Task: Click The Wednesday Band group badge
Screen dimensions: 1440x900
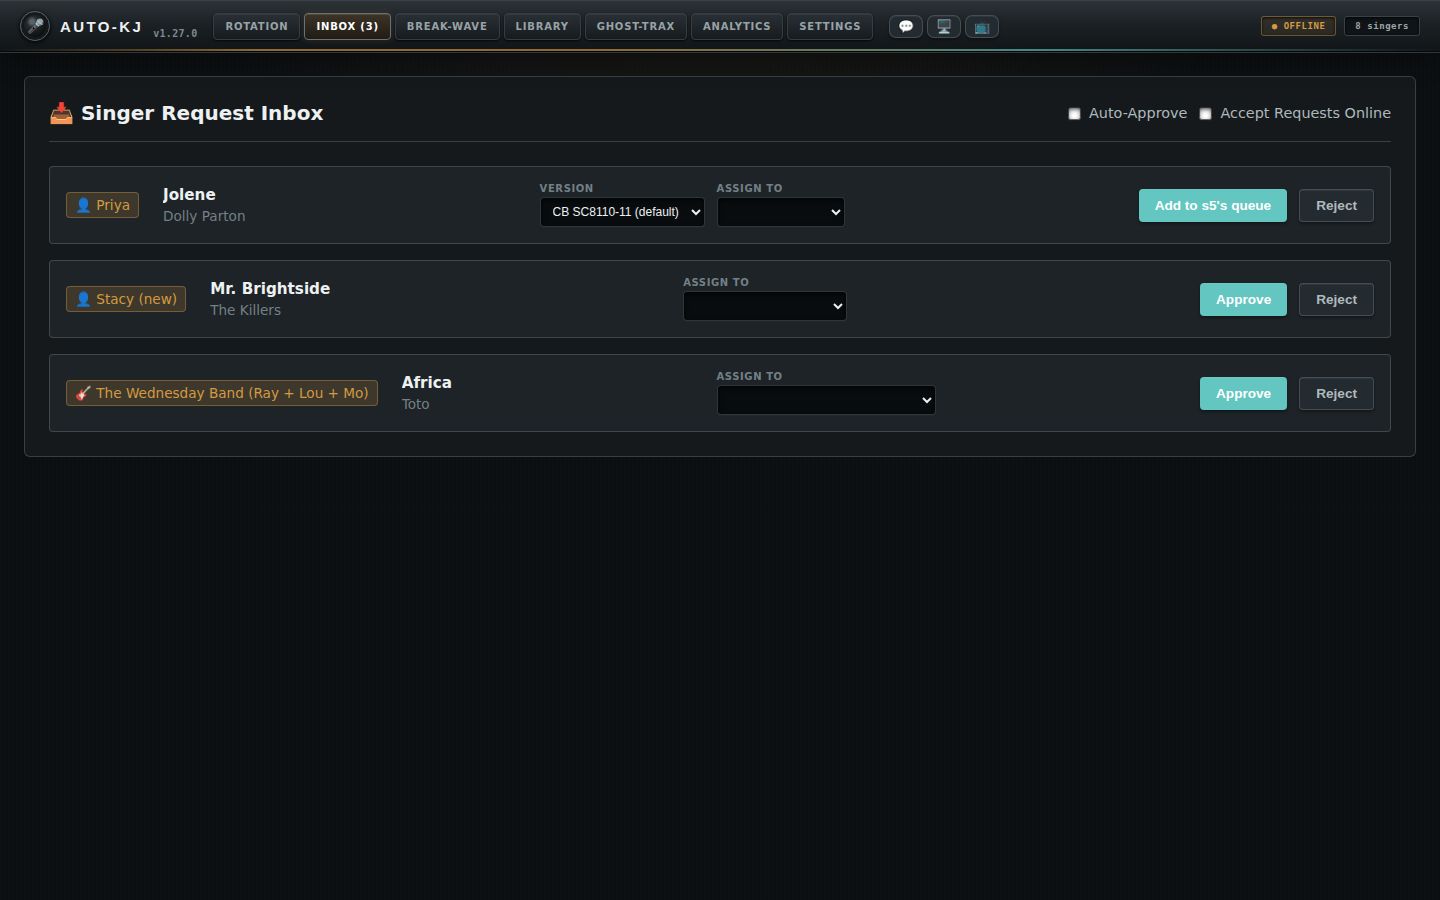Action: pos(222,393)
